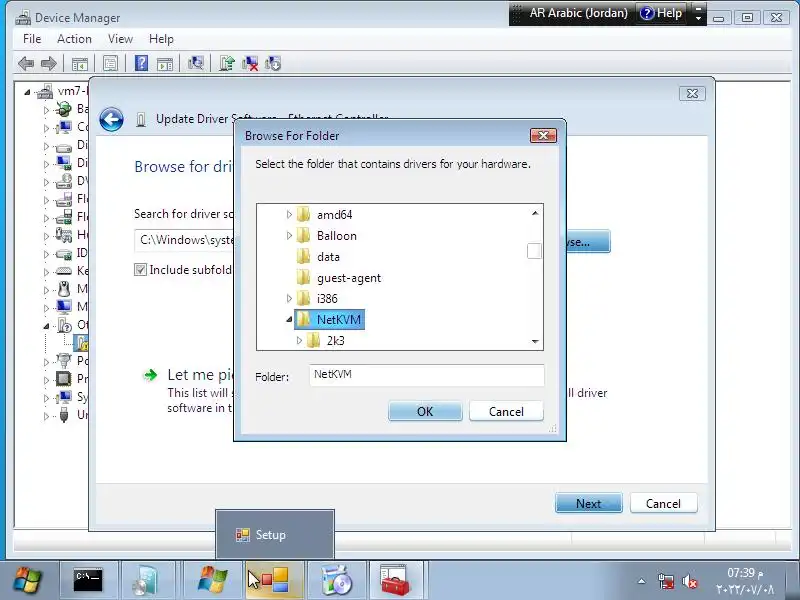Click the Windows flag taskbar icon
The height and width of the screenshot is (600, 800).
pyautogui.click(x=212, y=580)
